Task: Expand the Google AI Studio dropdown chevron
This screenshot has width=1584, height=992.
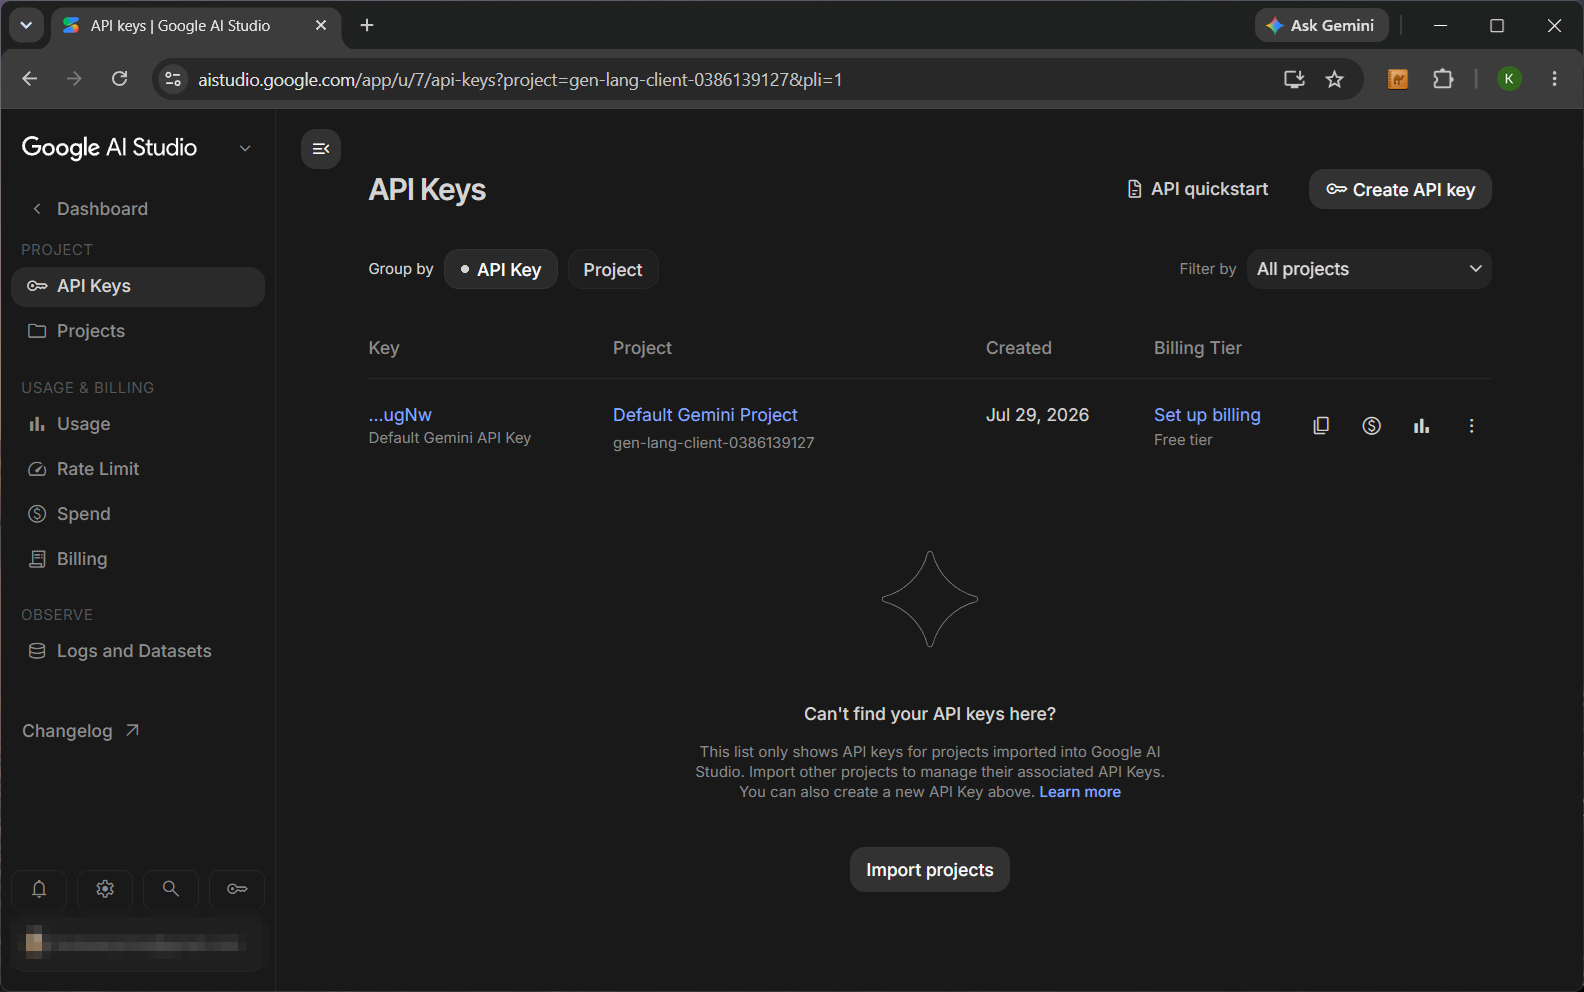Action: (245, 149)
